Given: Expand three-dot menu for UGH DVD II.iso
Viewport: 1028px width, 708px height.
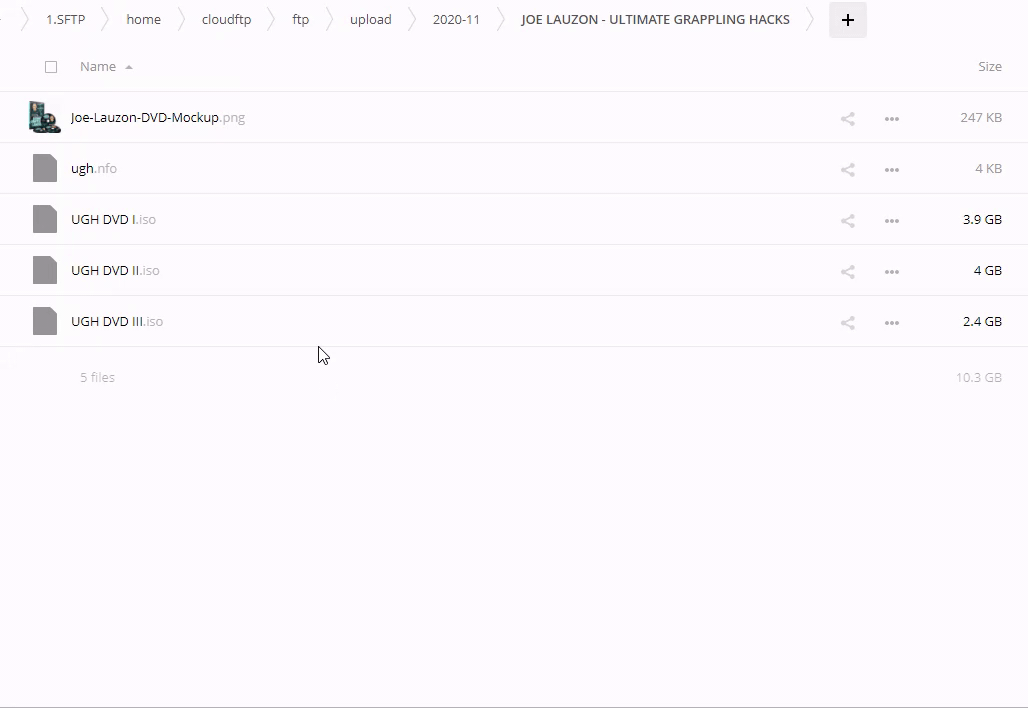Looking at the screenshot, I should 891,271.
